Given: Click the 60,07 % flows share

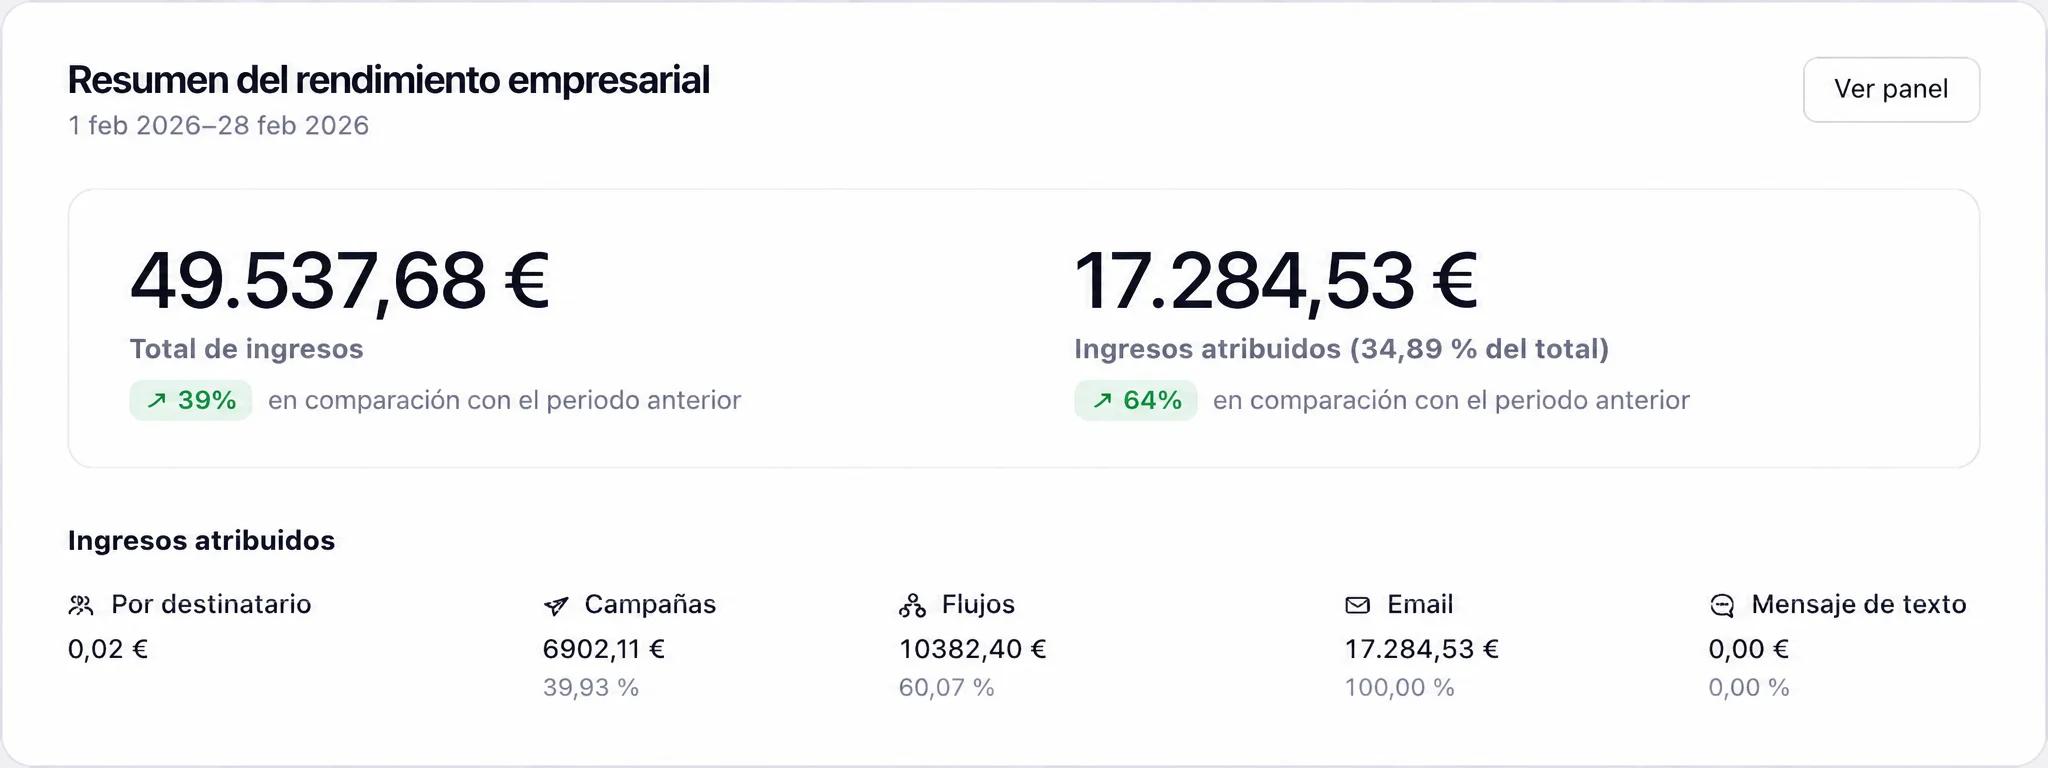Looking at the screenshot, I should (947, 688).
